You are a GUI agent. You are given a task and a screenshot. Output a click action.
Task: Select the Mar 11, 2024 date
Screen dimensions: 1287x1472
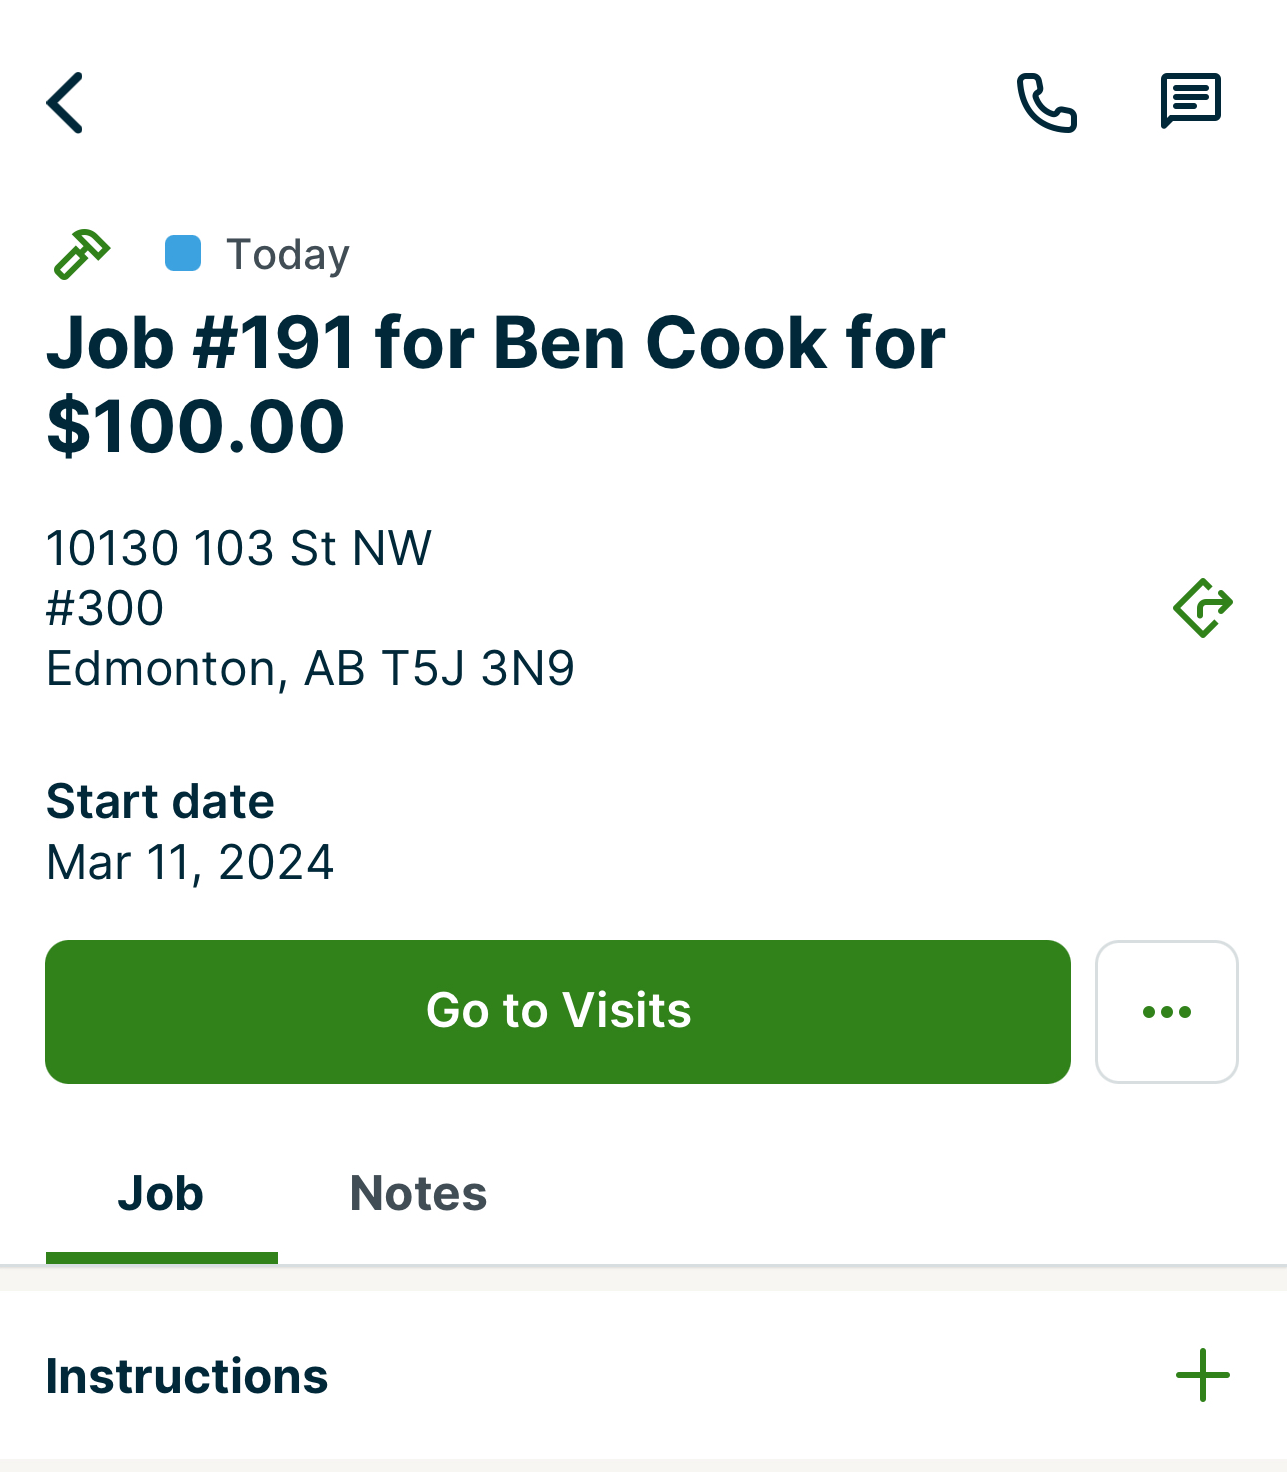coord(190,862)
